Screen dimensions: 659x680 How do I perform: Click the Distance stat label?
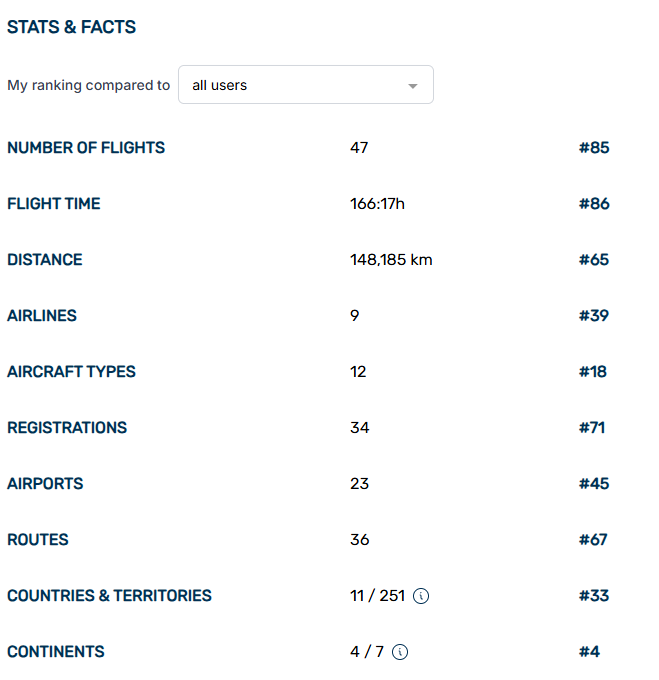pyautogui.click(x=45, y=260)
